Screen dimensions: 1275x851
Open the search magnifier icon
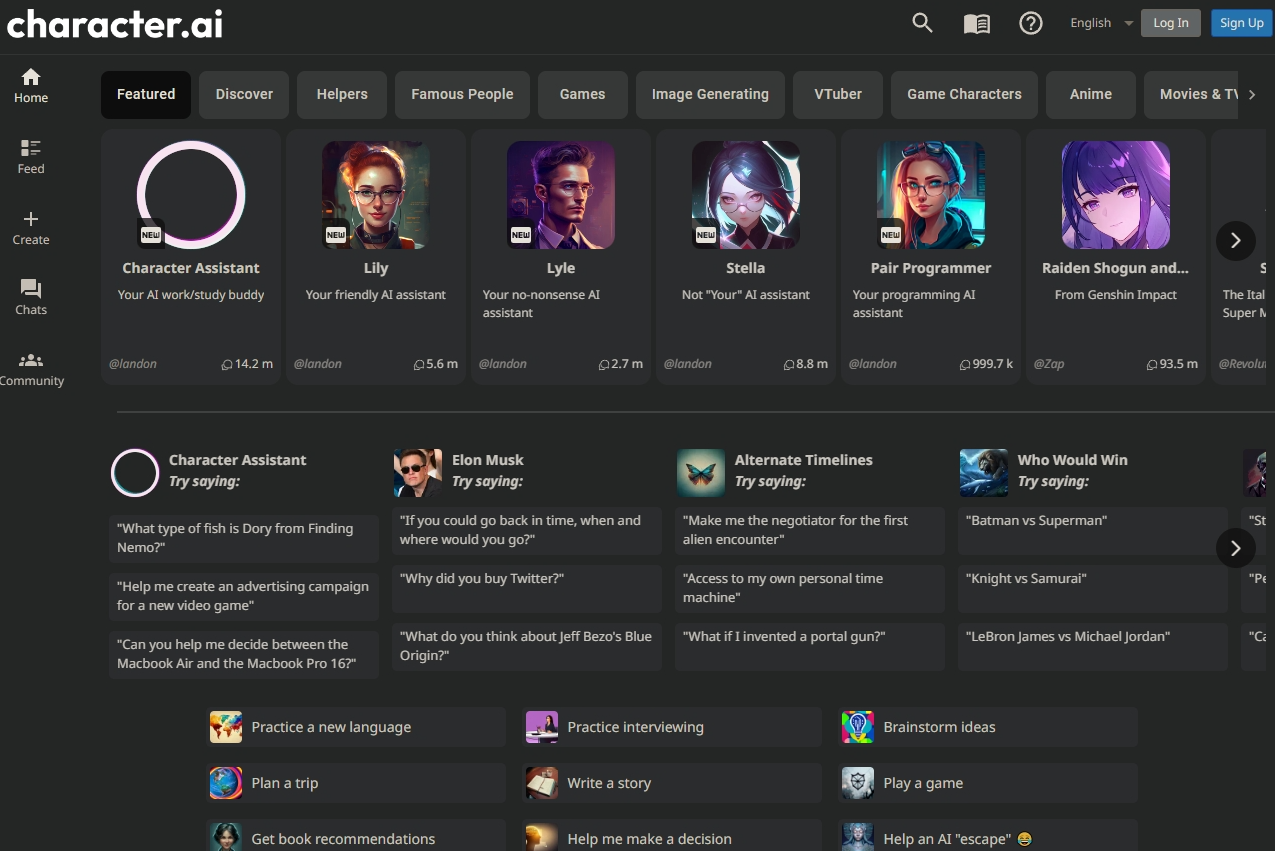(x=922, y=23)
